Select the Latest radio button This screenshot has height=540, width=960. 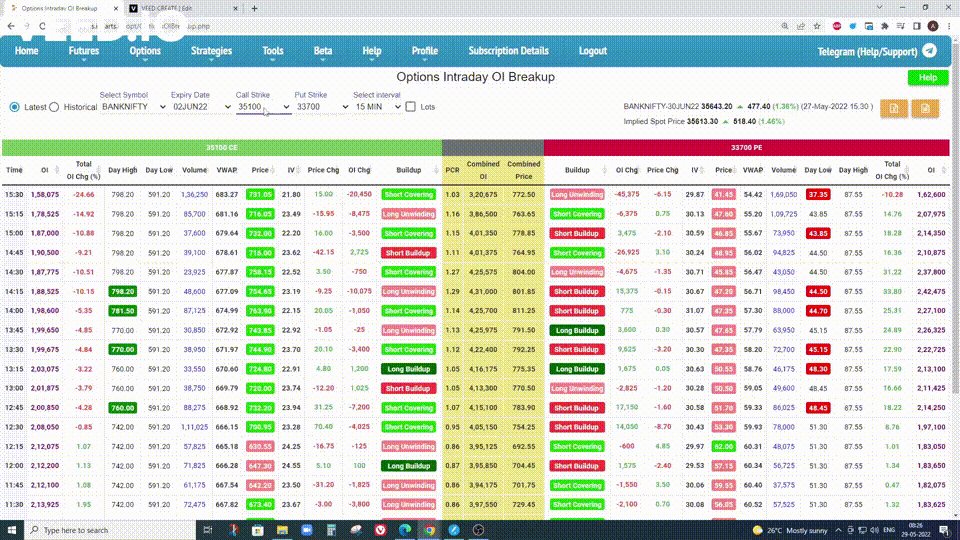pyautogui.click(x=15, y=107)
